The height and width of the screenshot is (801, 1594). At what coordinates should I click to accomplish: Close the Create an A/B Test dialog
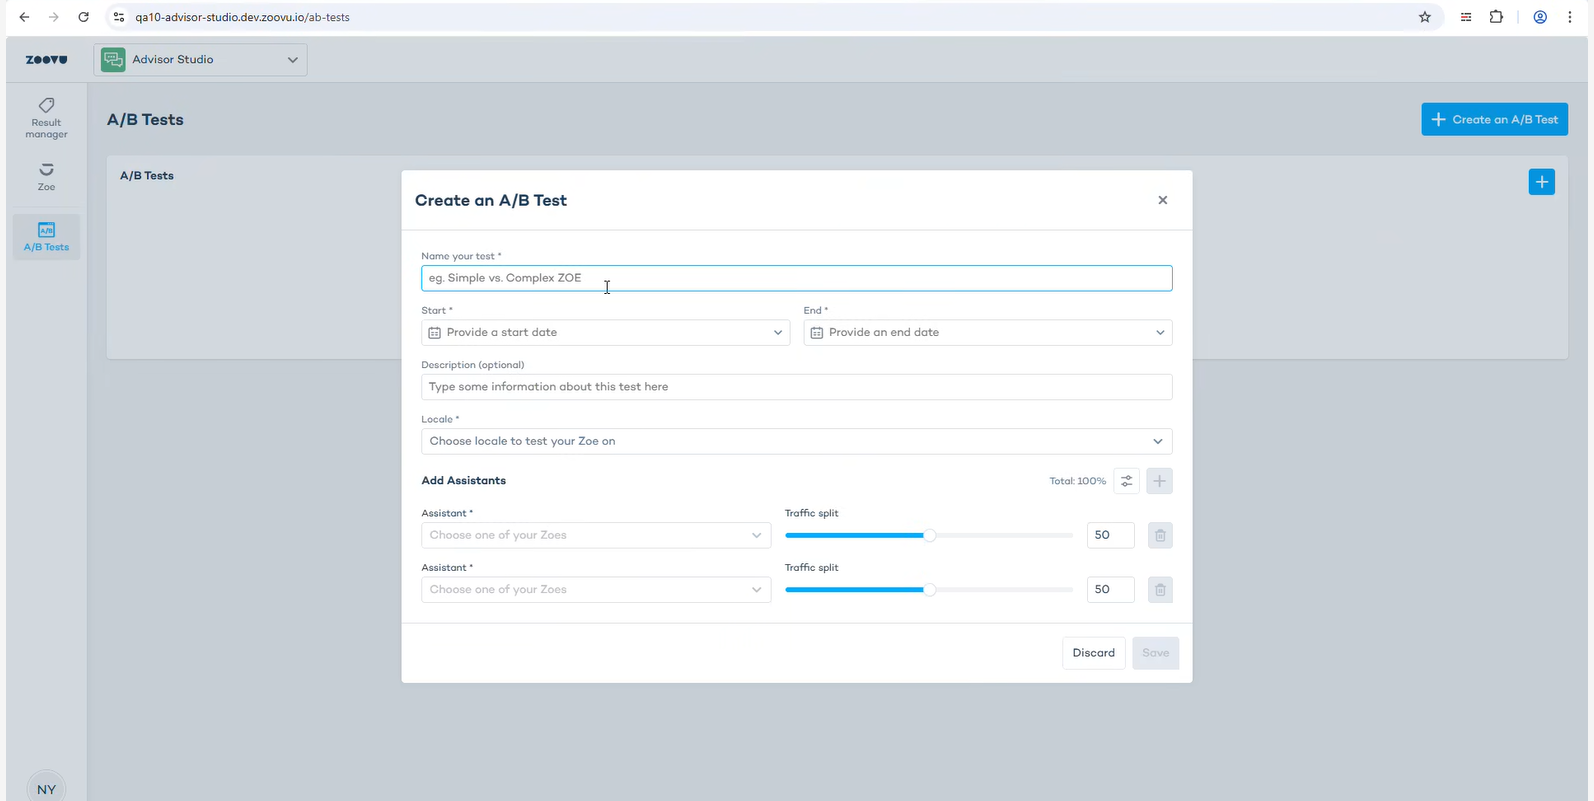point(1162,200)
